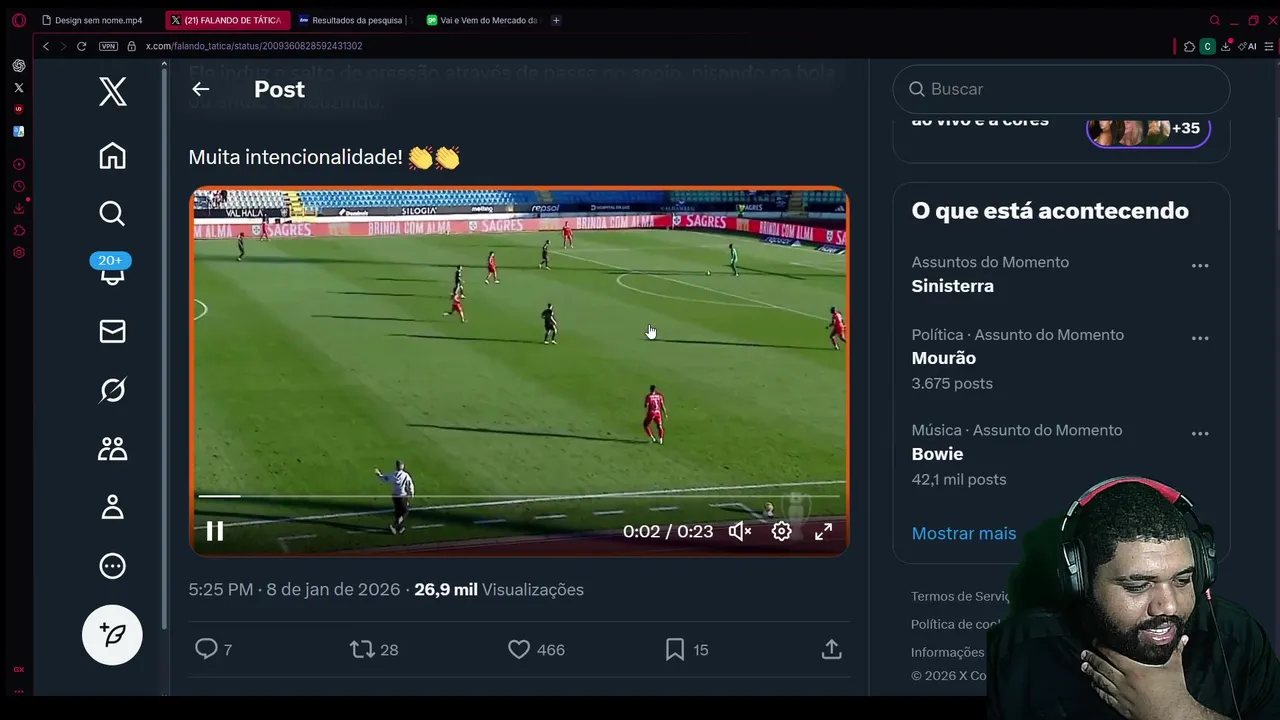Unmute the video sound
The image size is (1280, 720).
(x=740, y=531)
